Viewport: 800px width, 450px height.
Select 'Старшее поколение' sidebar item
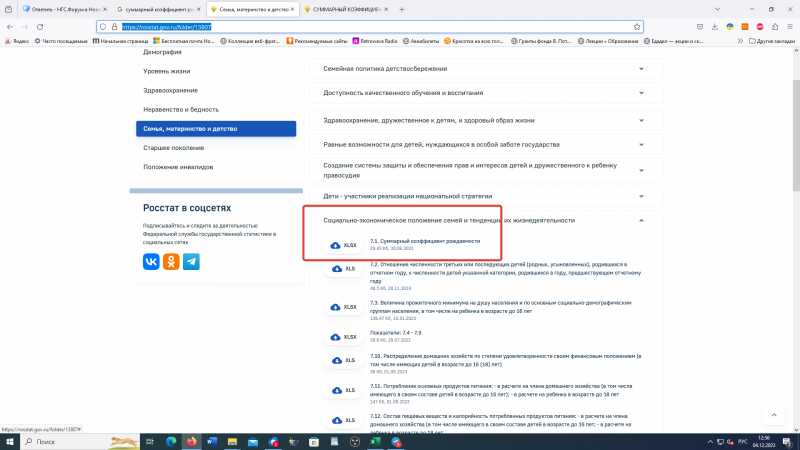click(x=171, y=148)
